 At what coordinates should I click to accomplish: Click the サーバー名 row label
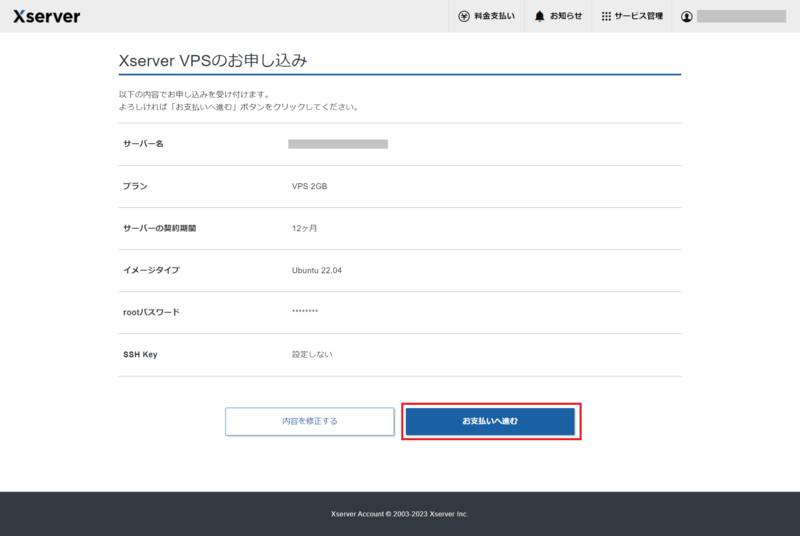(143, 144)
